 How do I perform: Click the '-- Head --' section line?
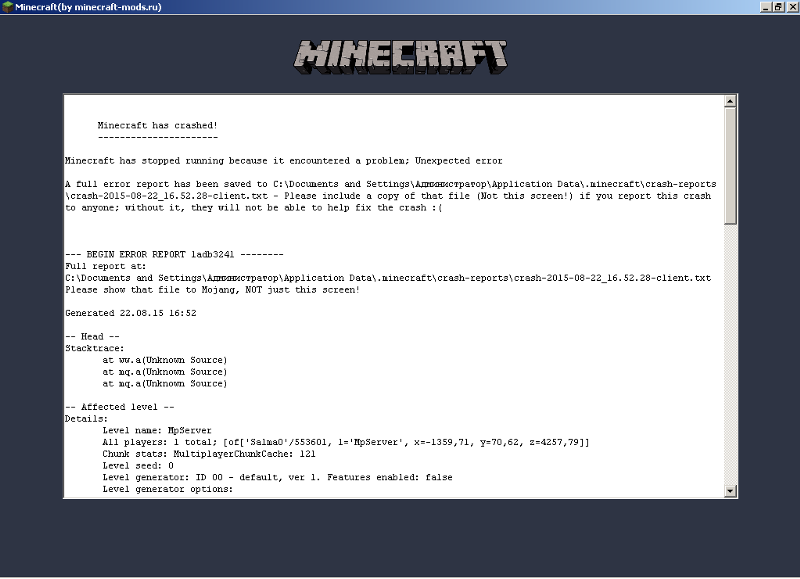(92, 337)
